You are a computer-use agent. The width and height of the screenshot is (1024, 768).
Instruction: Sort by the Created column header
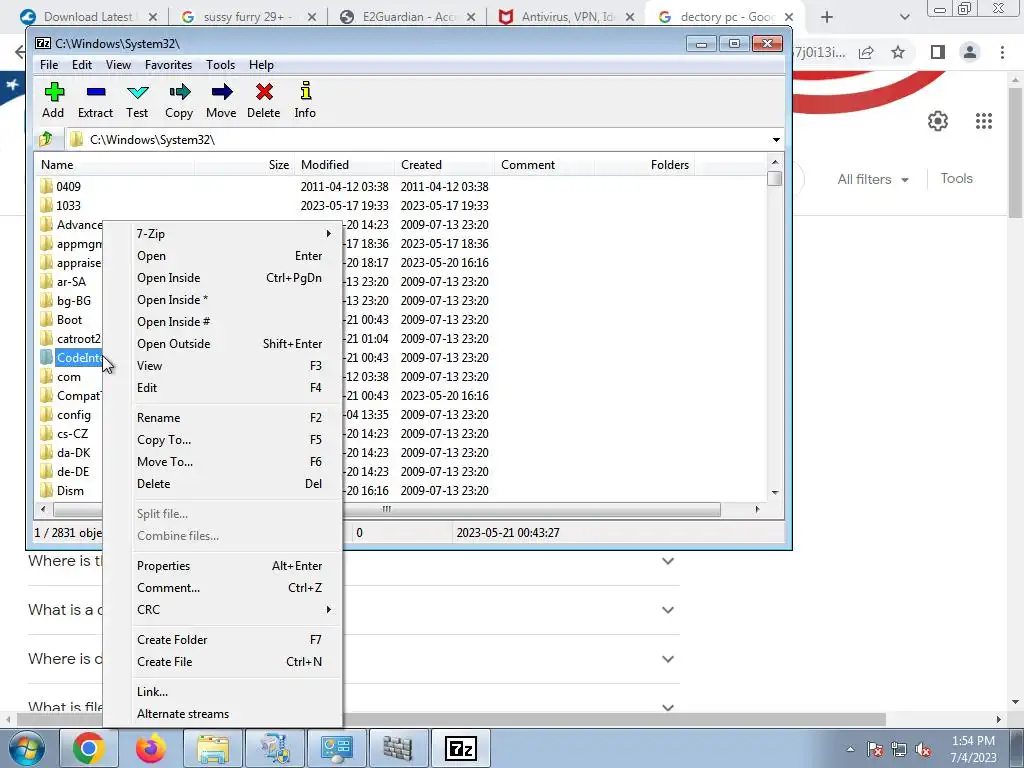pos(444,165)
